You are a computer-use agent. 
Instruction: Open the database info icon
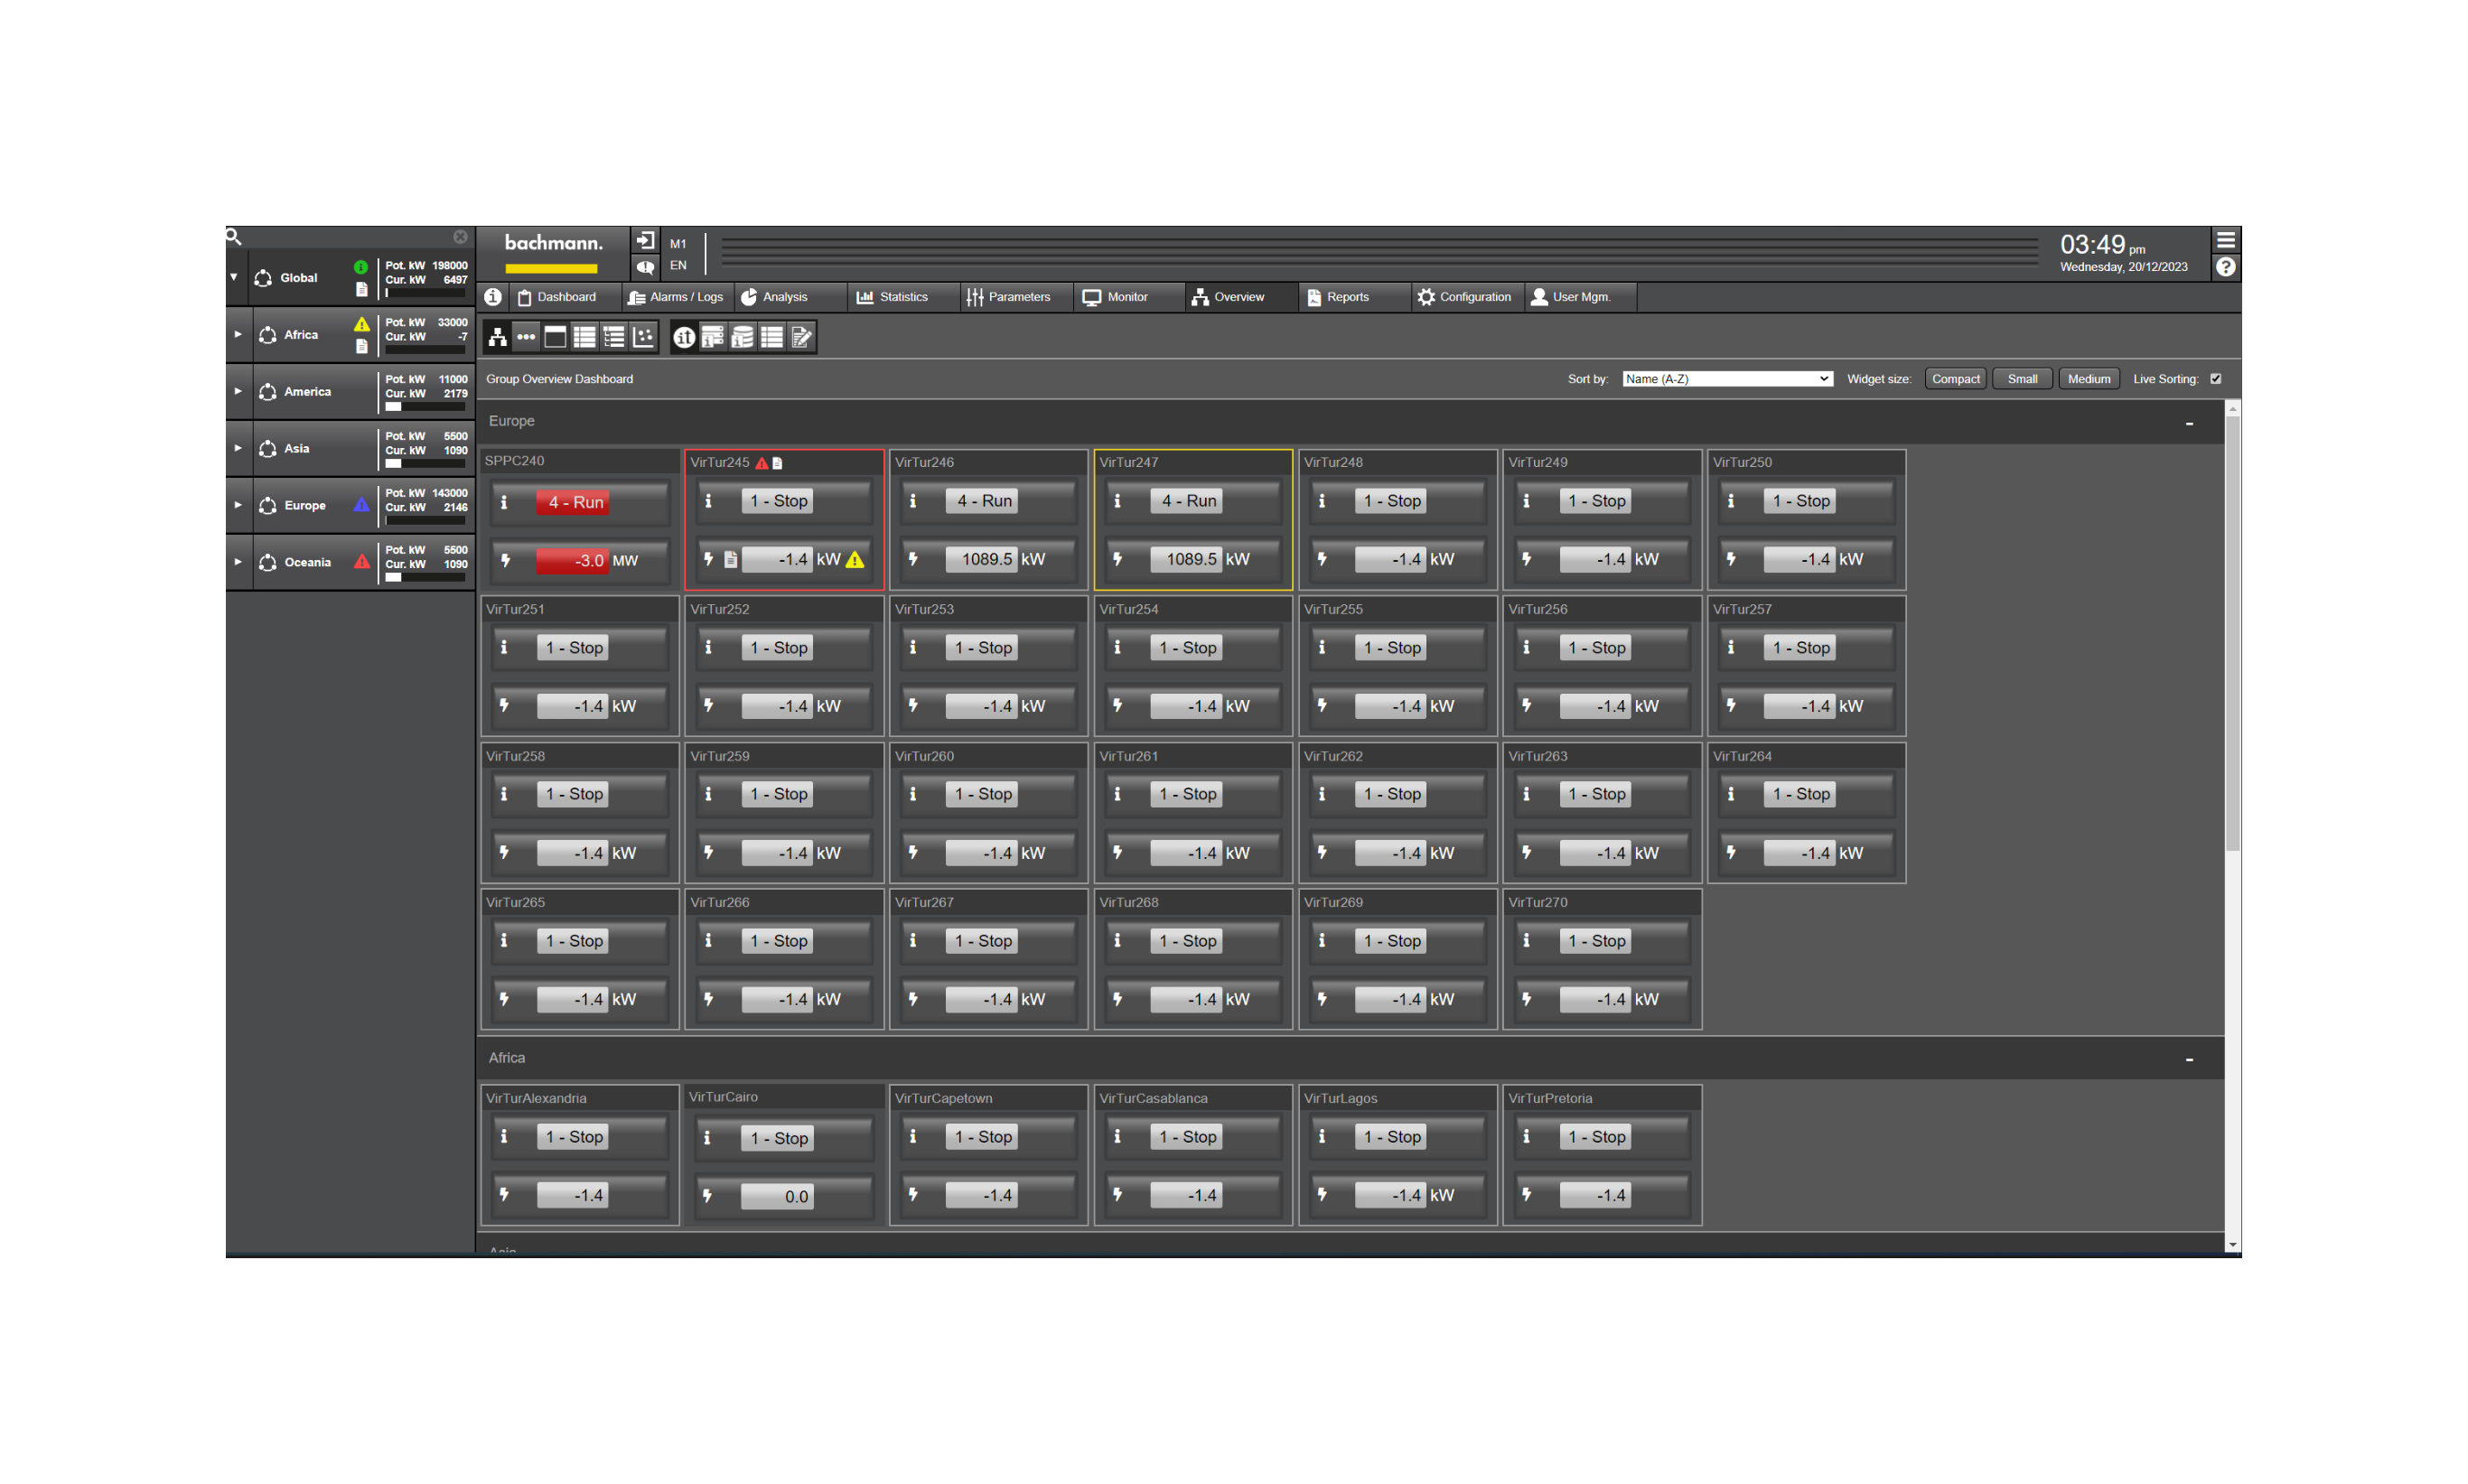742,337
